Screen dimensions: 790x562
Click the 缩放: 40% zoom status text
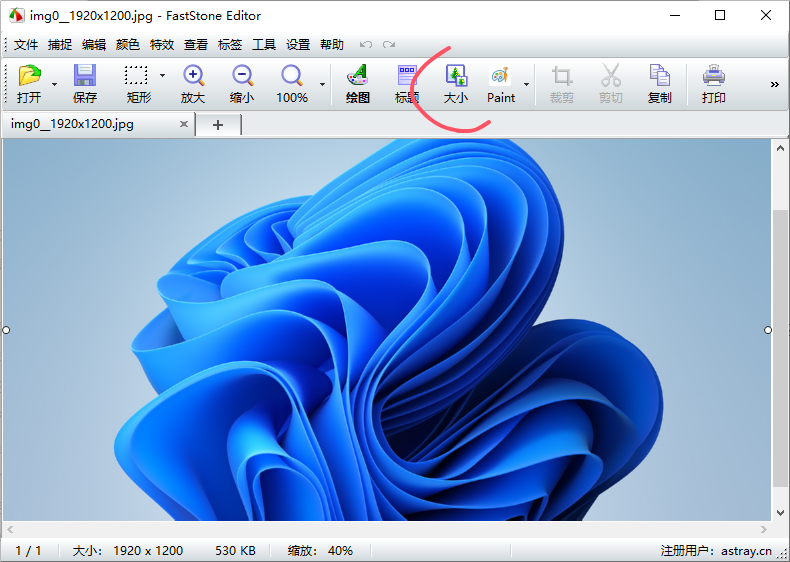click(320, 551)
